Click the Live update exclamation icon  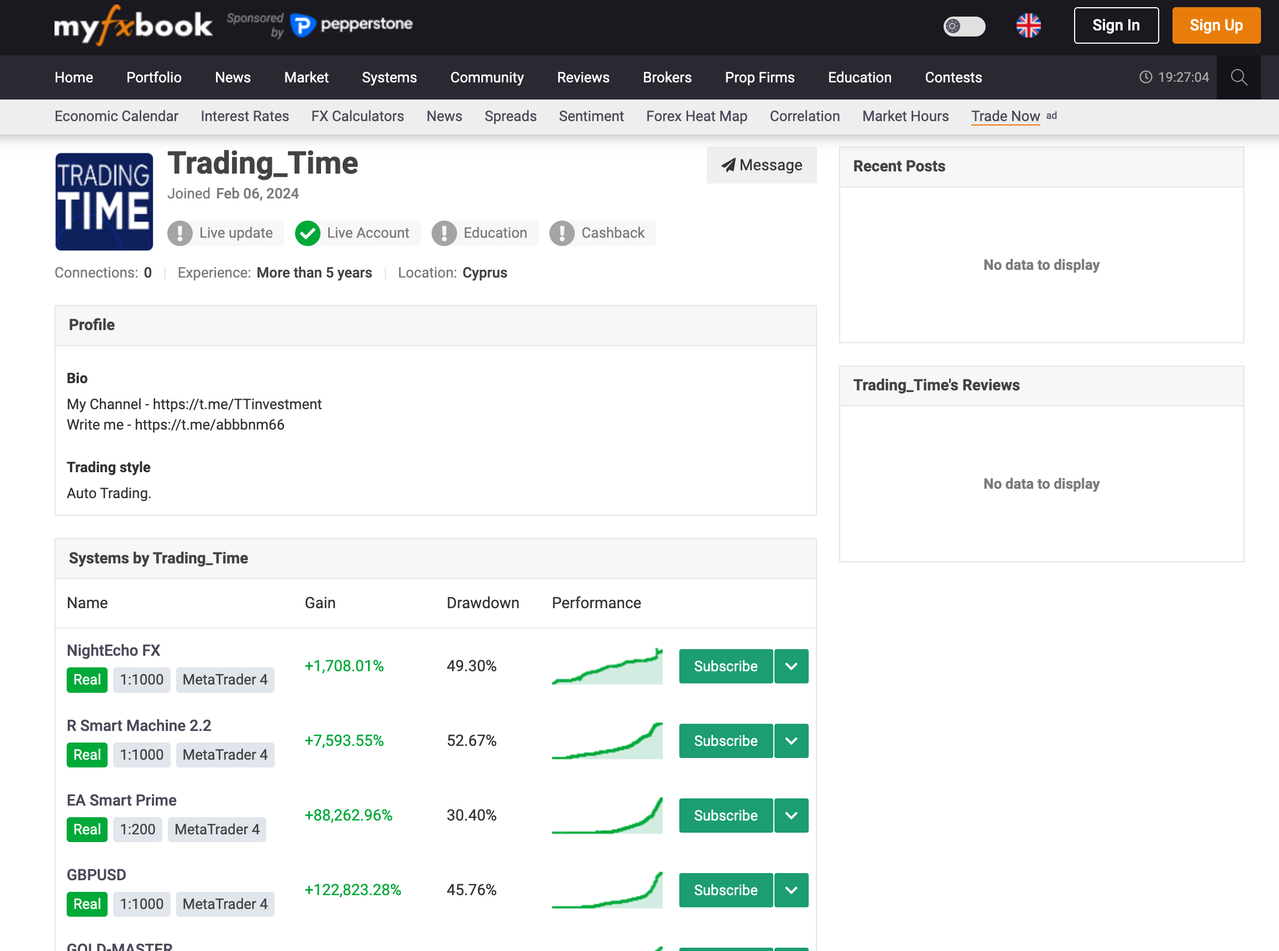(179, 233)
